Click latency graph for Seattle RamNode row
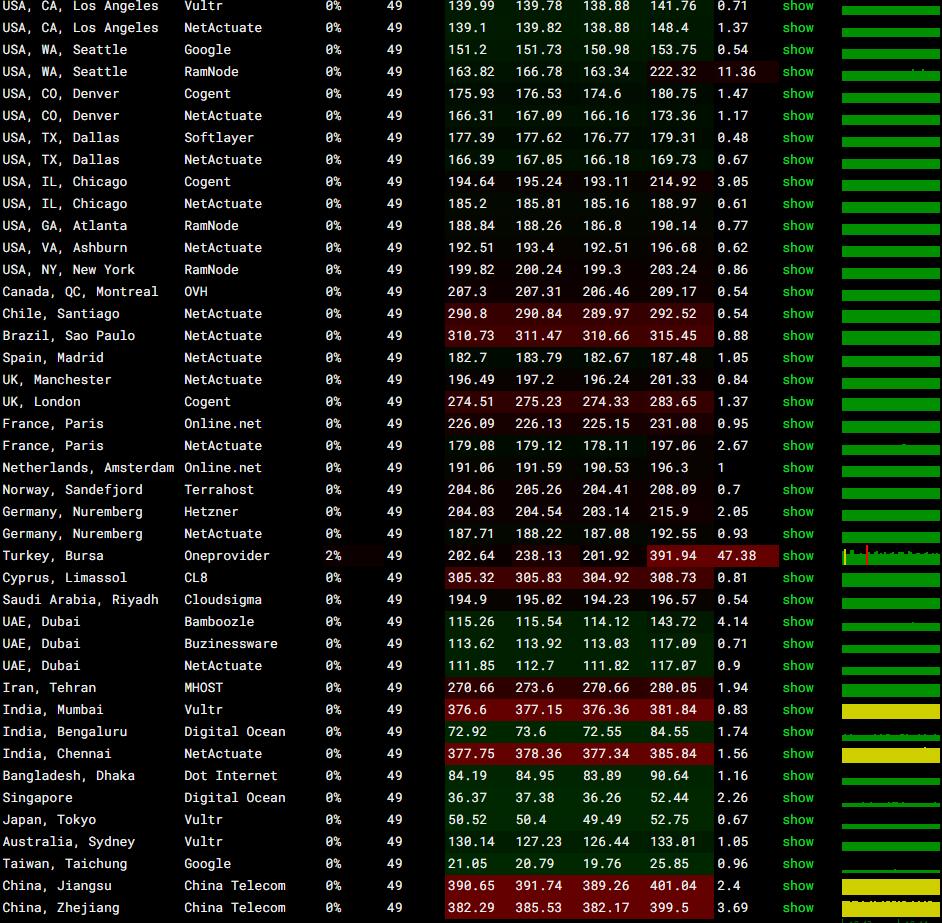 892,75
